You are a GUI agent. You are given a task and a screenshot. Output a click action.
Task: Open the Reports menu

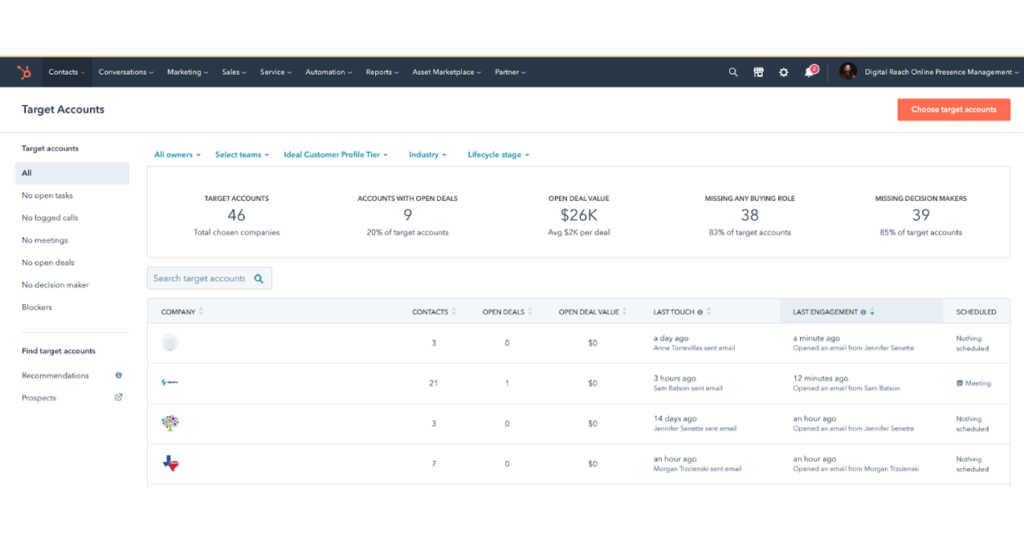click(x=382, y=72)
